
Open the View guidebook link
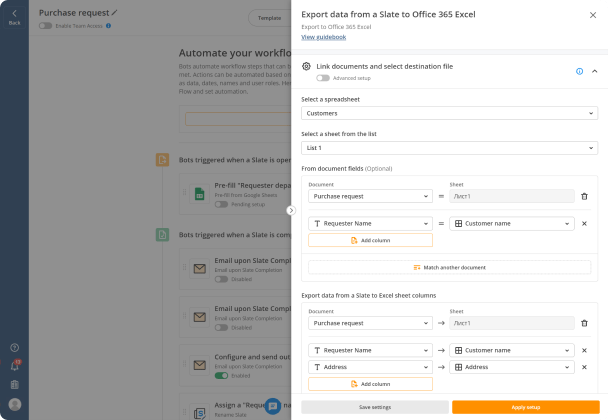click(323, 37)
